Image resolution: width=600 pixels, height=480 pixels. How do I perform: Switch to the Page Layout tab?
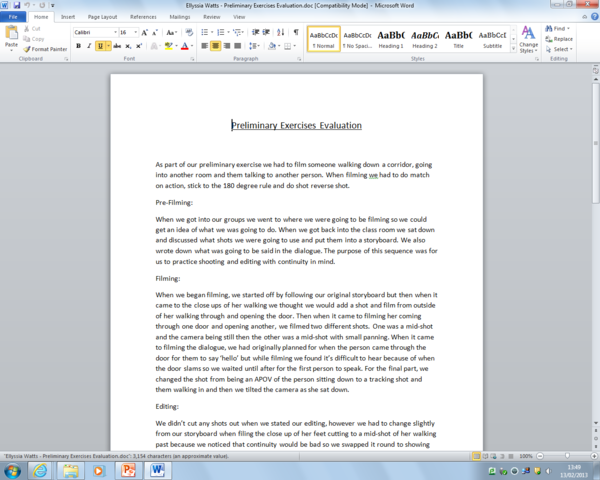102,17
